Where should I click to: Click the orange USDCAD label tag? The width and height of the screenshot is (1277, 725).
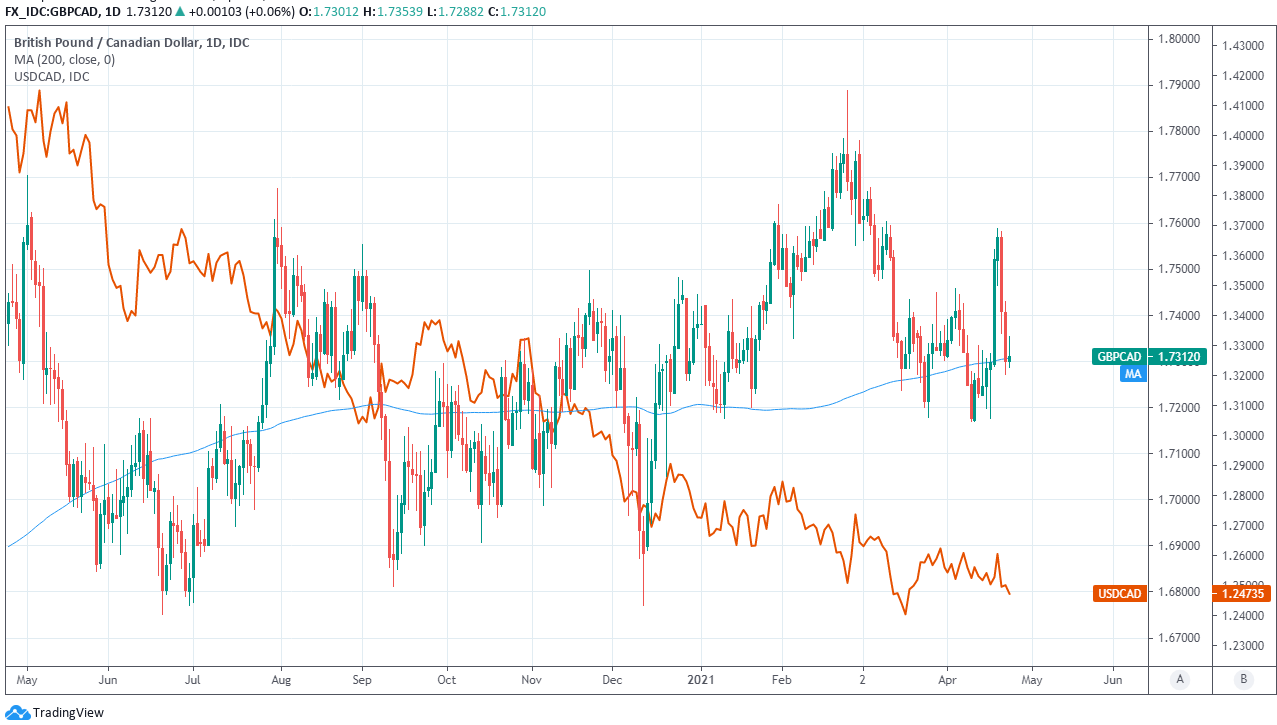pos(1120,594)
